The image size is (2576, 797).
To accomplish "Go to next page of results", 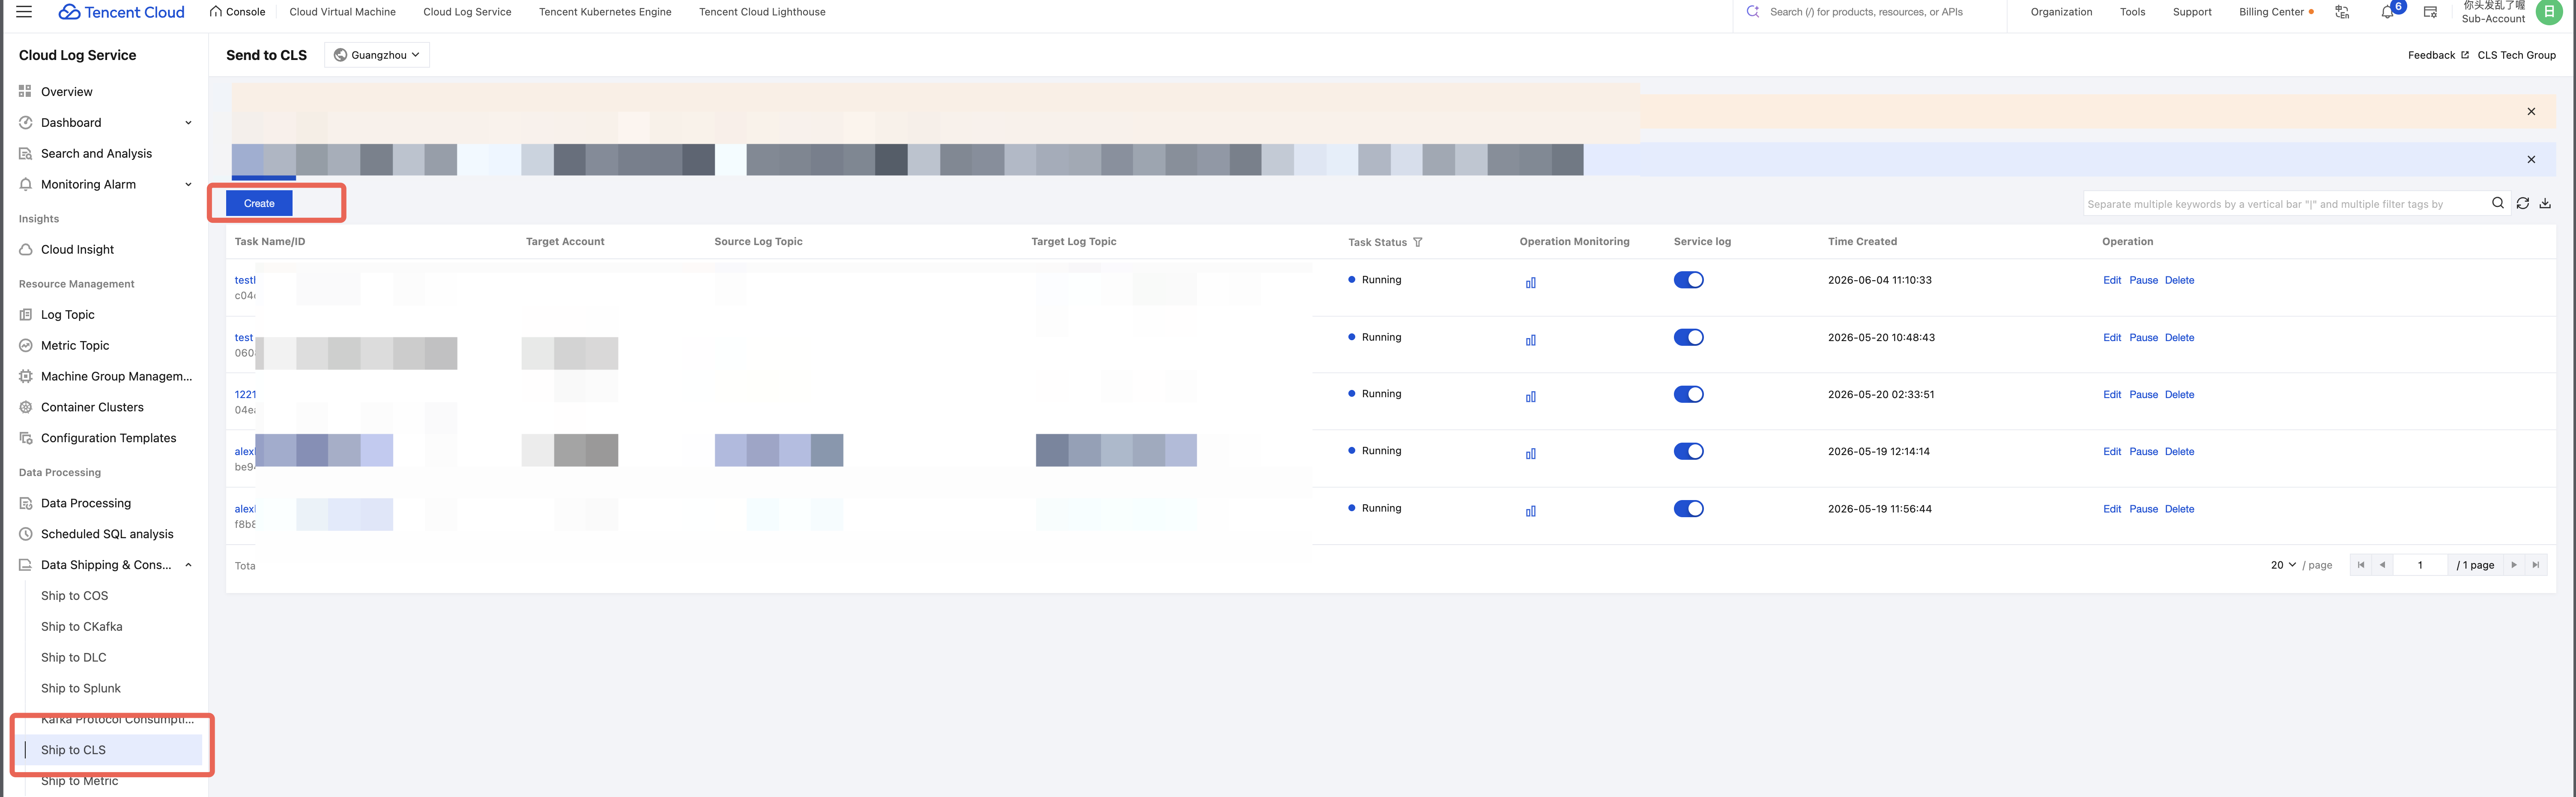I will pyautogui.click(x=2514, y=565).
